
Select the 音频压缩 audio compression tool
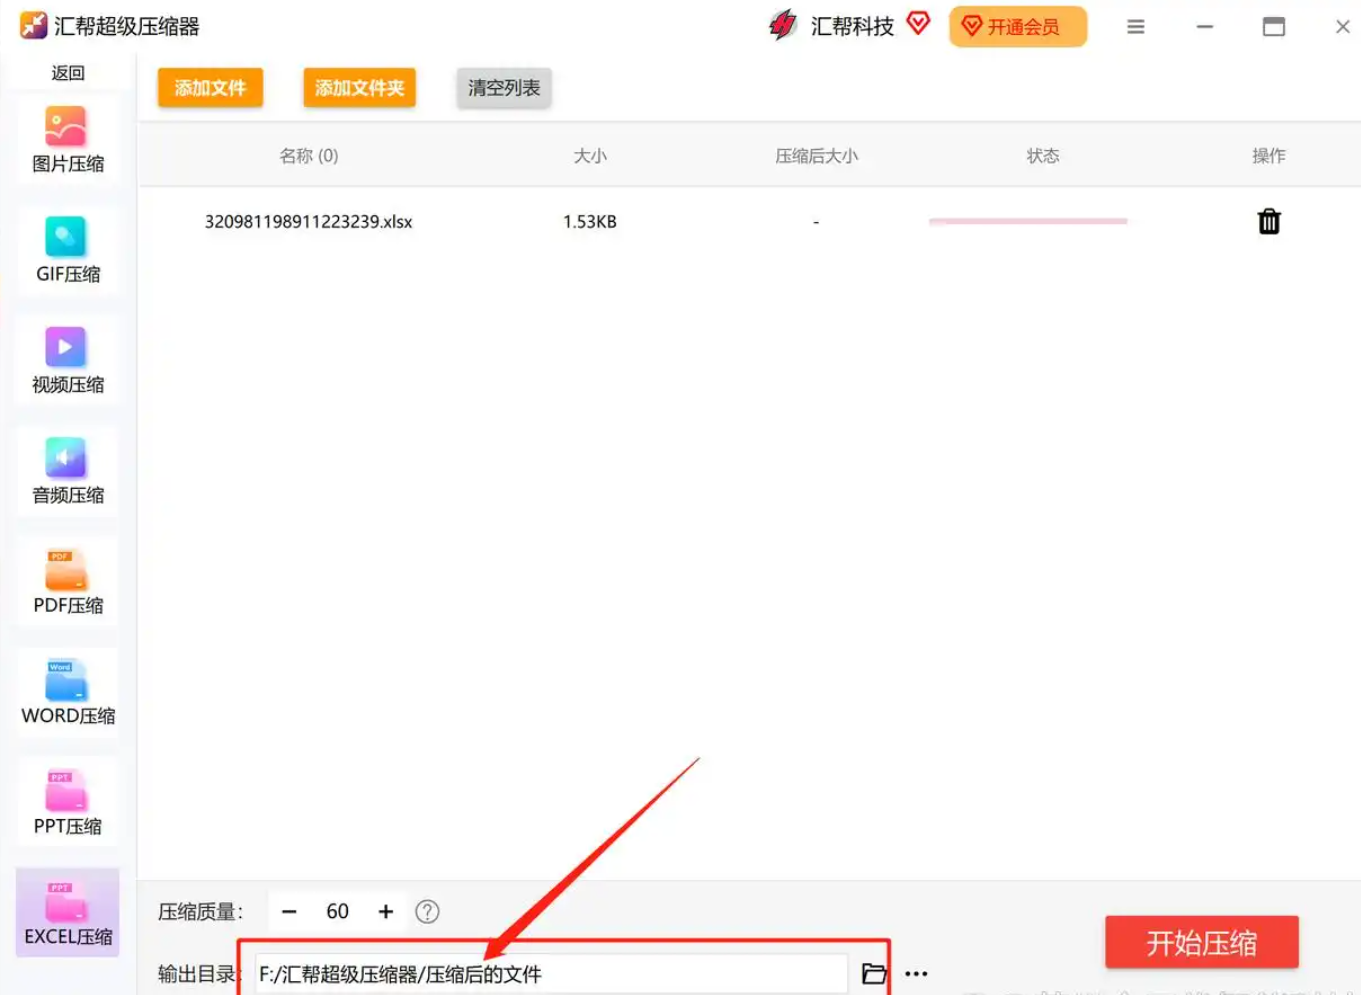67,472
